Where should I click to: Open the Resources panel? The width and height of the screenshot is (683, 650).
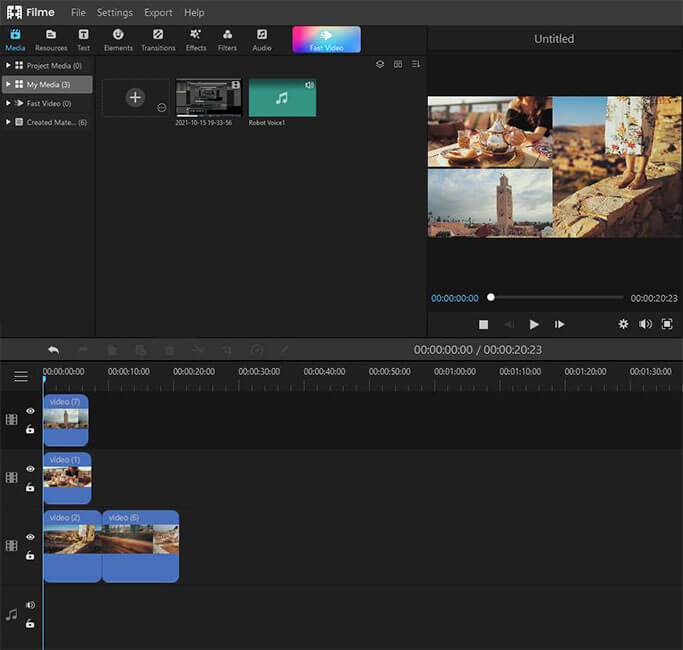tap(51, 40)
